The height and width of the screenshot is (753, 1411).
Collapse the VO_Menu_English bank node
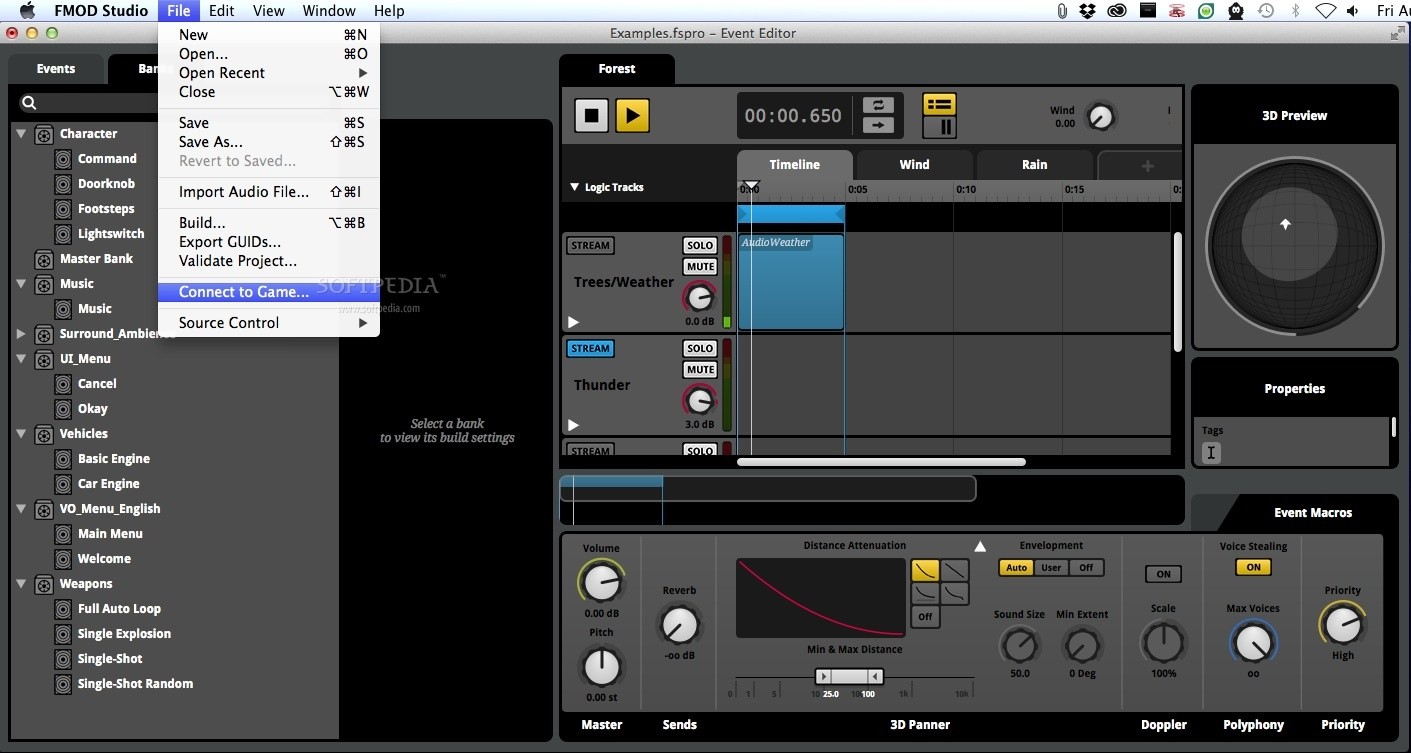click(x=21, y=508)
